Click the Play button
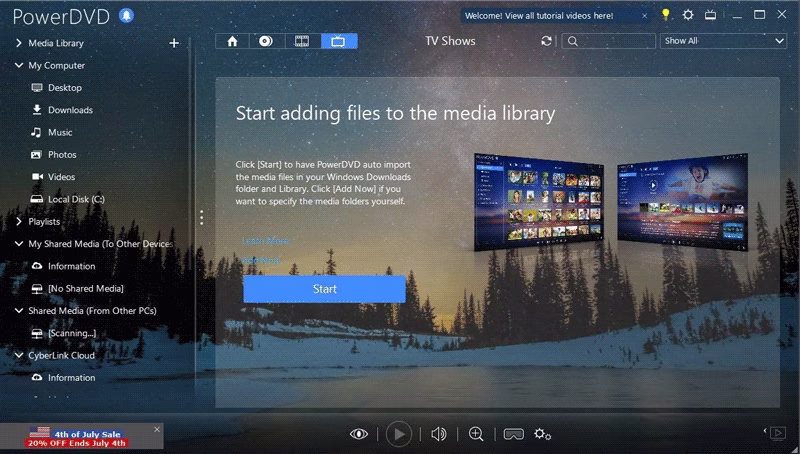800x454 pixels. coord(399,434)
